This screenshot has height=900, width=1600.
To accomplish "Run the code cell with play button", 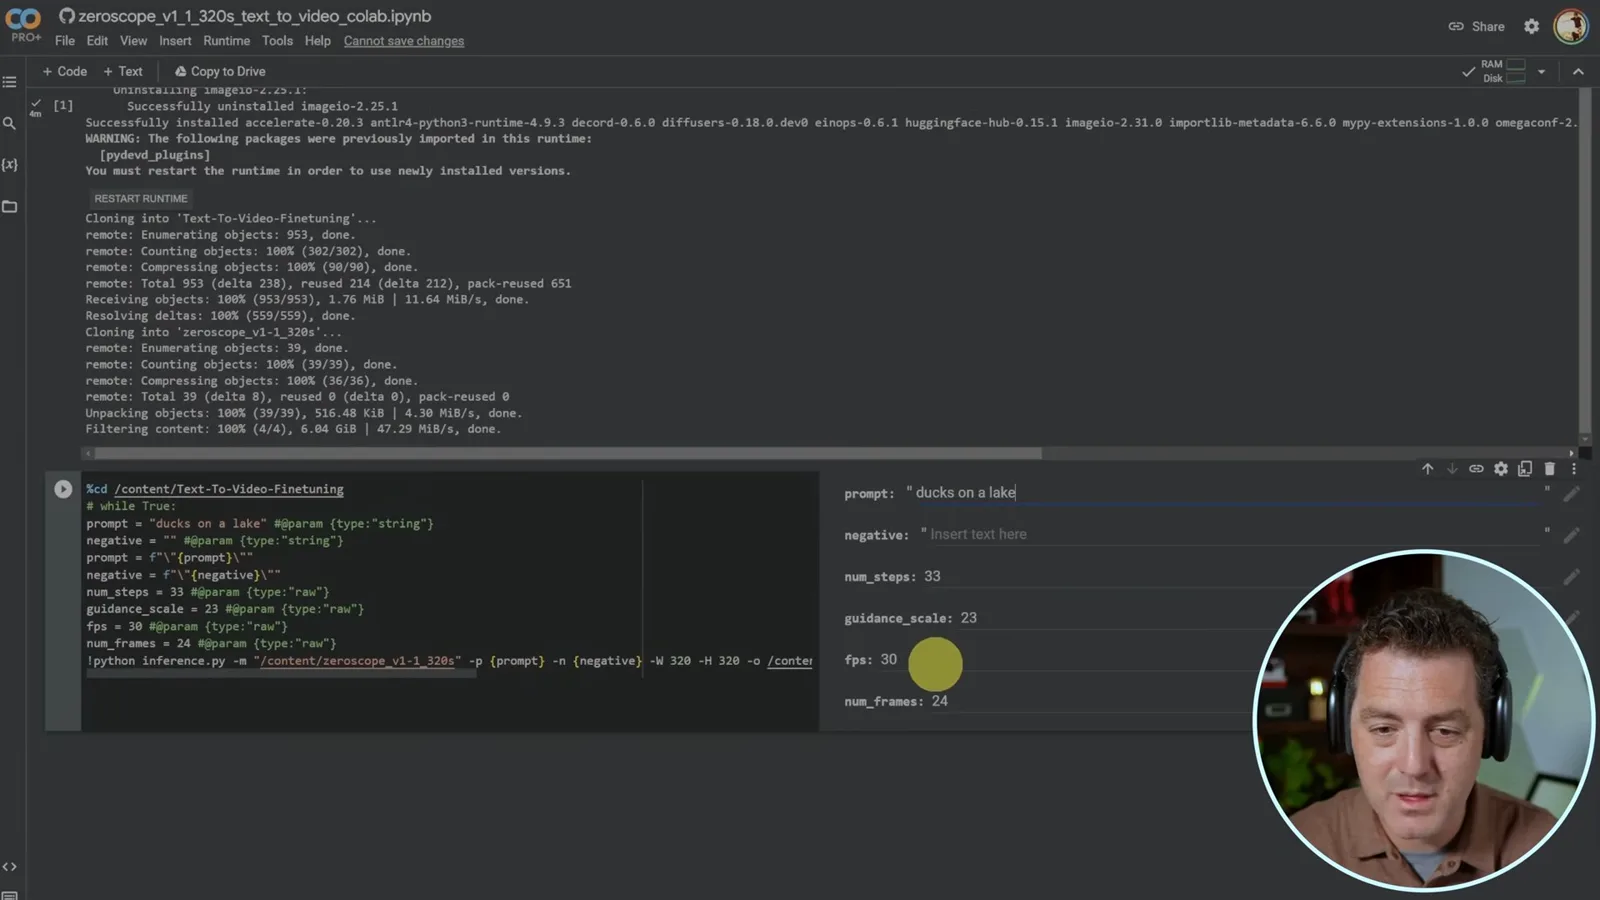I will coord(63,489).
